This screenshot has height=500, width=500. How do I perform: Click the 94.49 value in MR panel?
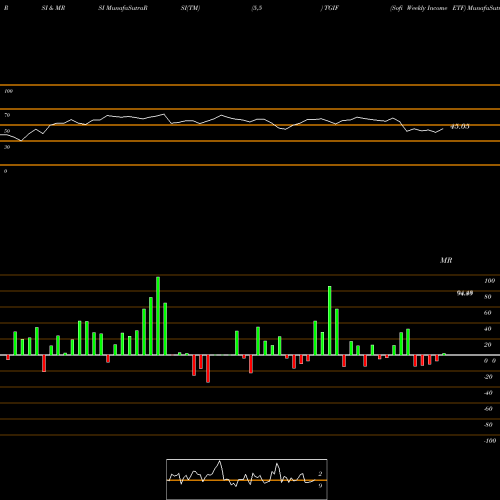coord(465,293)
